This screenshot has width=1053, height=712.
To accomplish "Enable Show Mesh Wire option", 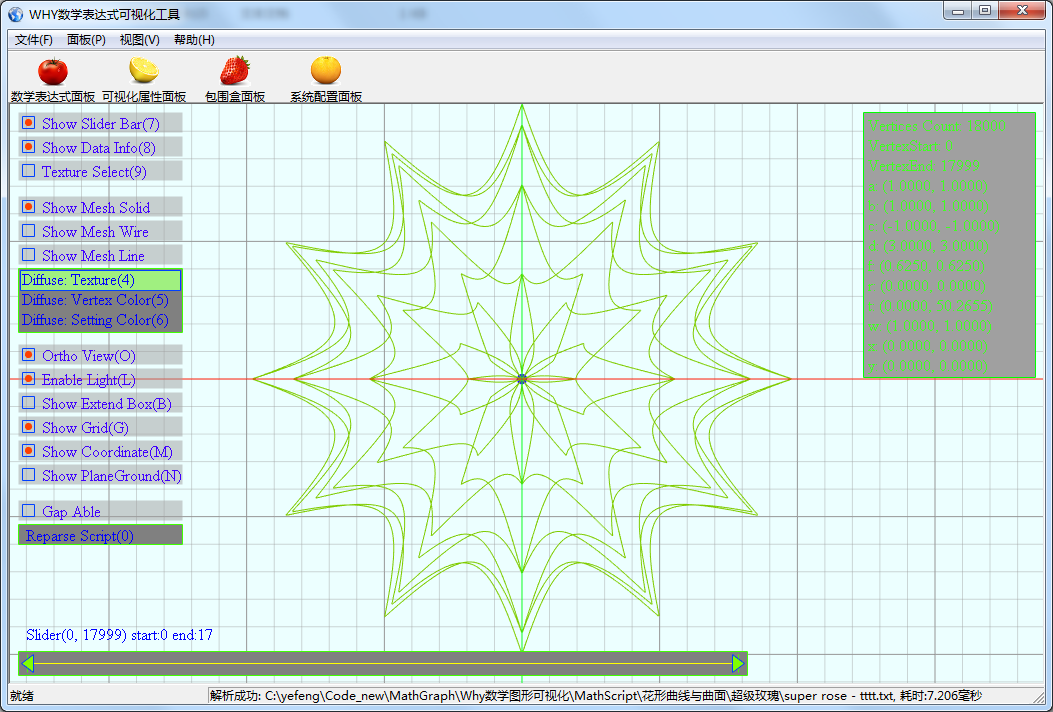I will point(29,231).
